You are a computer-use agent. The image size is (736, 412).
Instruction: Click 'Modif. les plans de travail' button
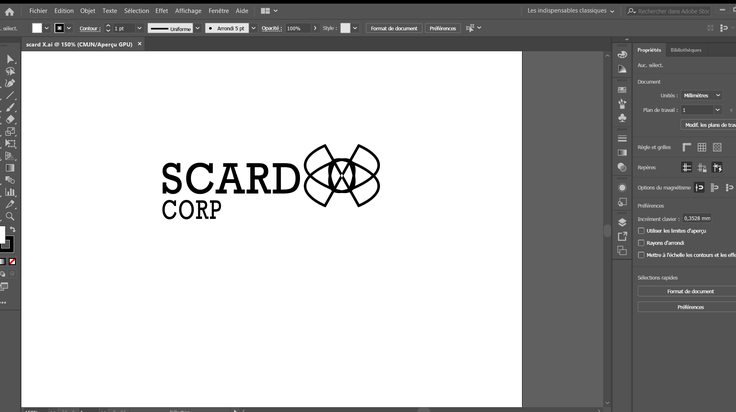[x=708, y=125]
